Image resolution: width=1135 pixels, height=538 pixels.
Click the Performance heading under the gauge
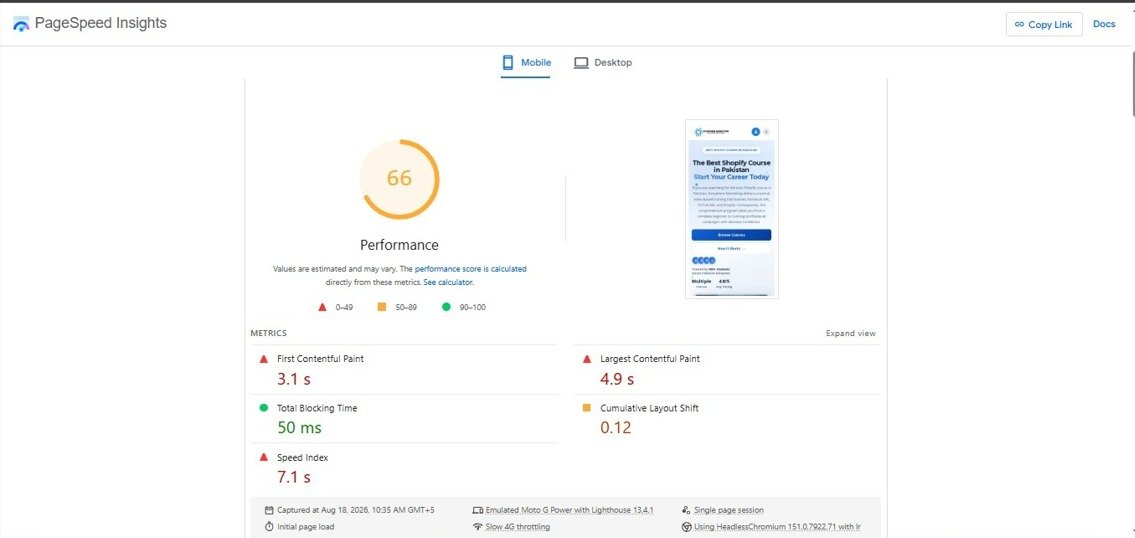[400, 245]
